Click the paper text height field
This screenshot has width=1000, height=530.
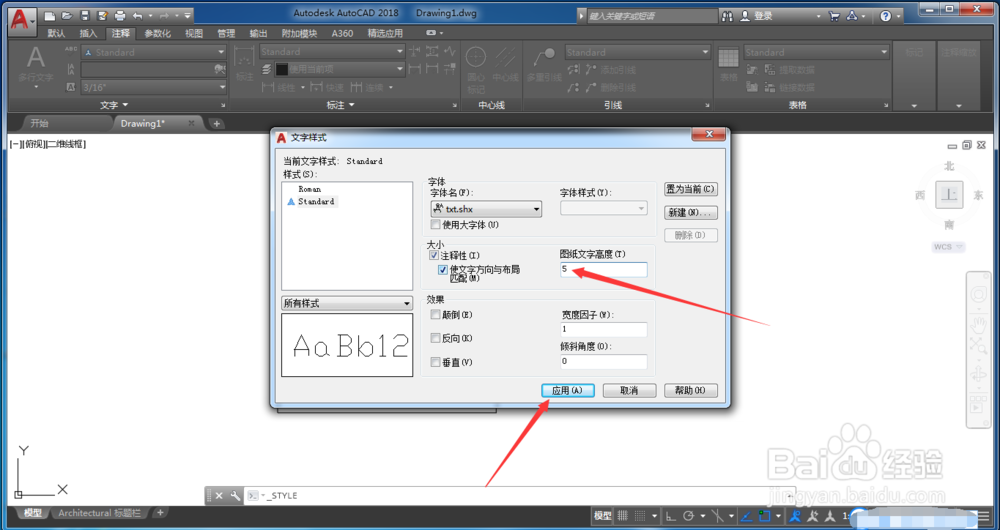tap(603, 269)
